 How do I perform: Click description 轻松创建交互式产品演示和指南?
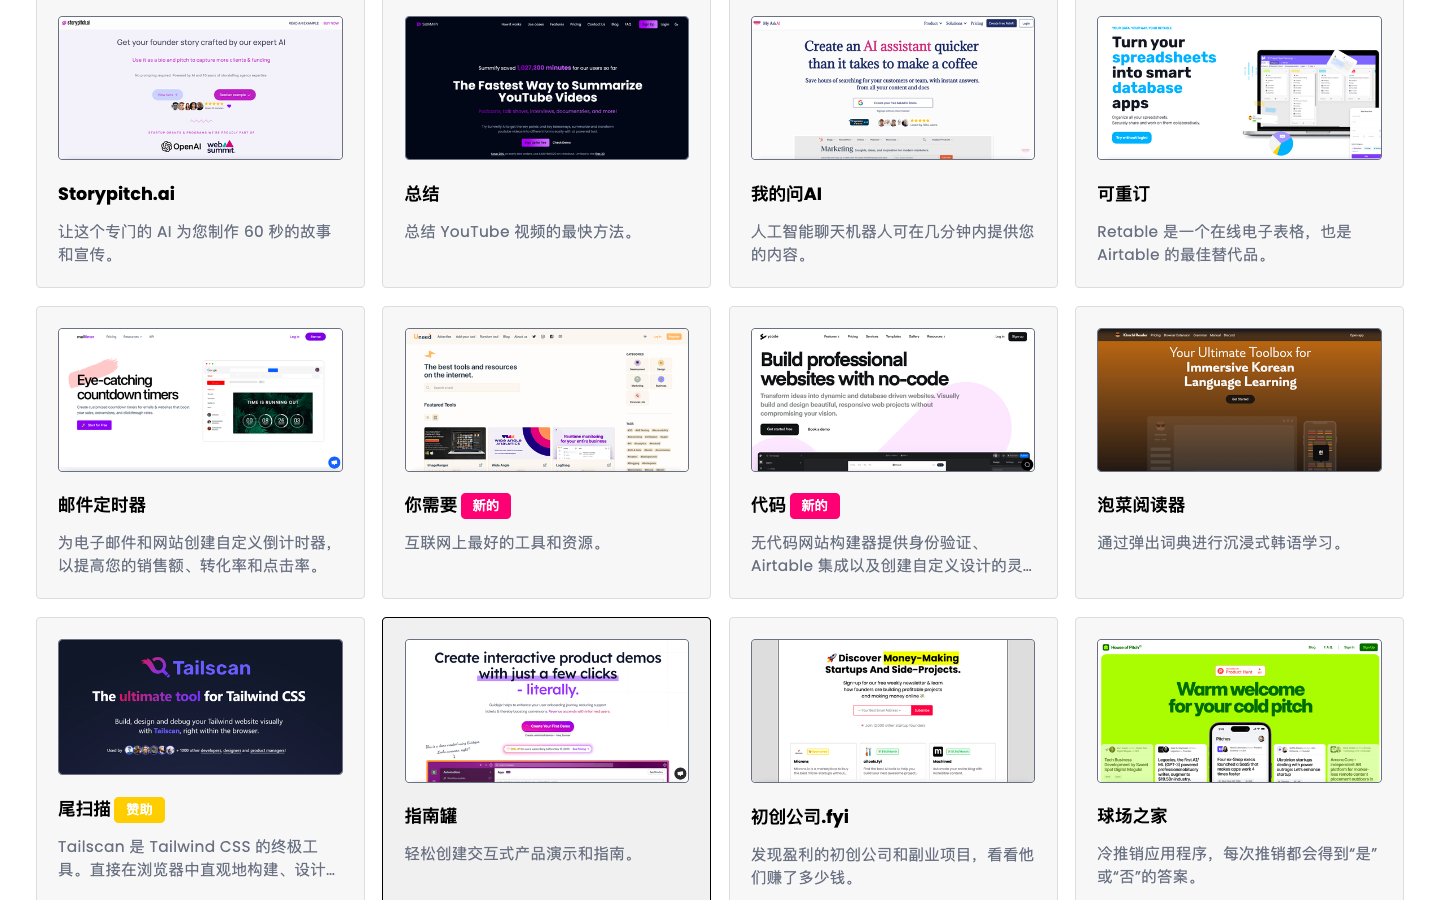522,854
